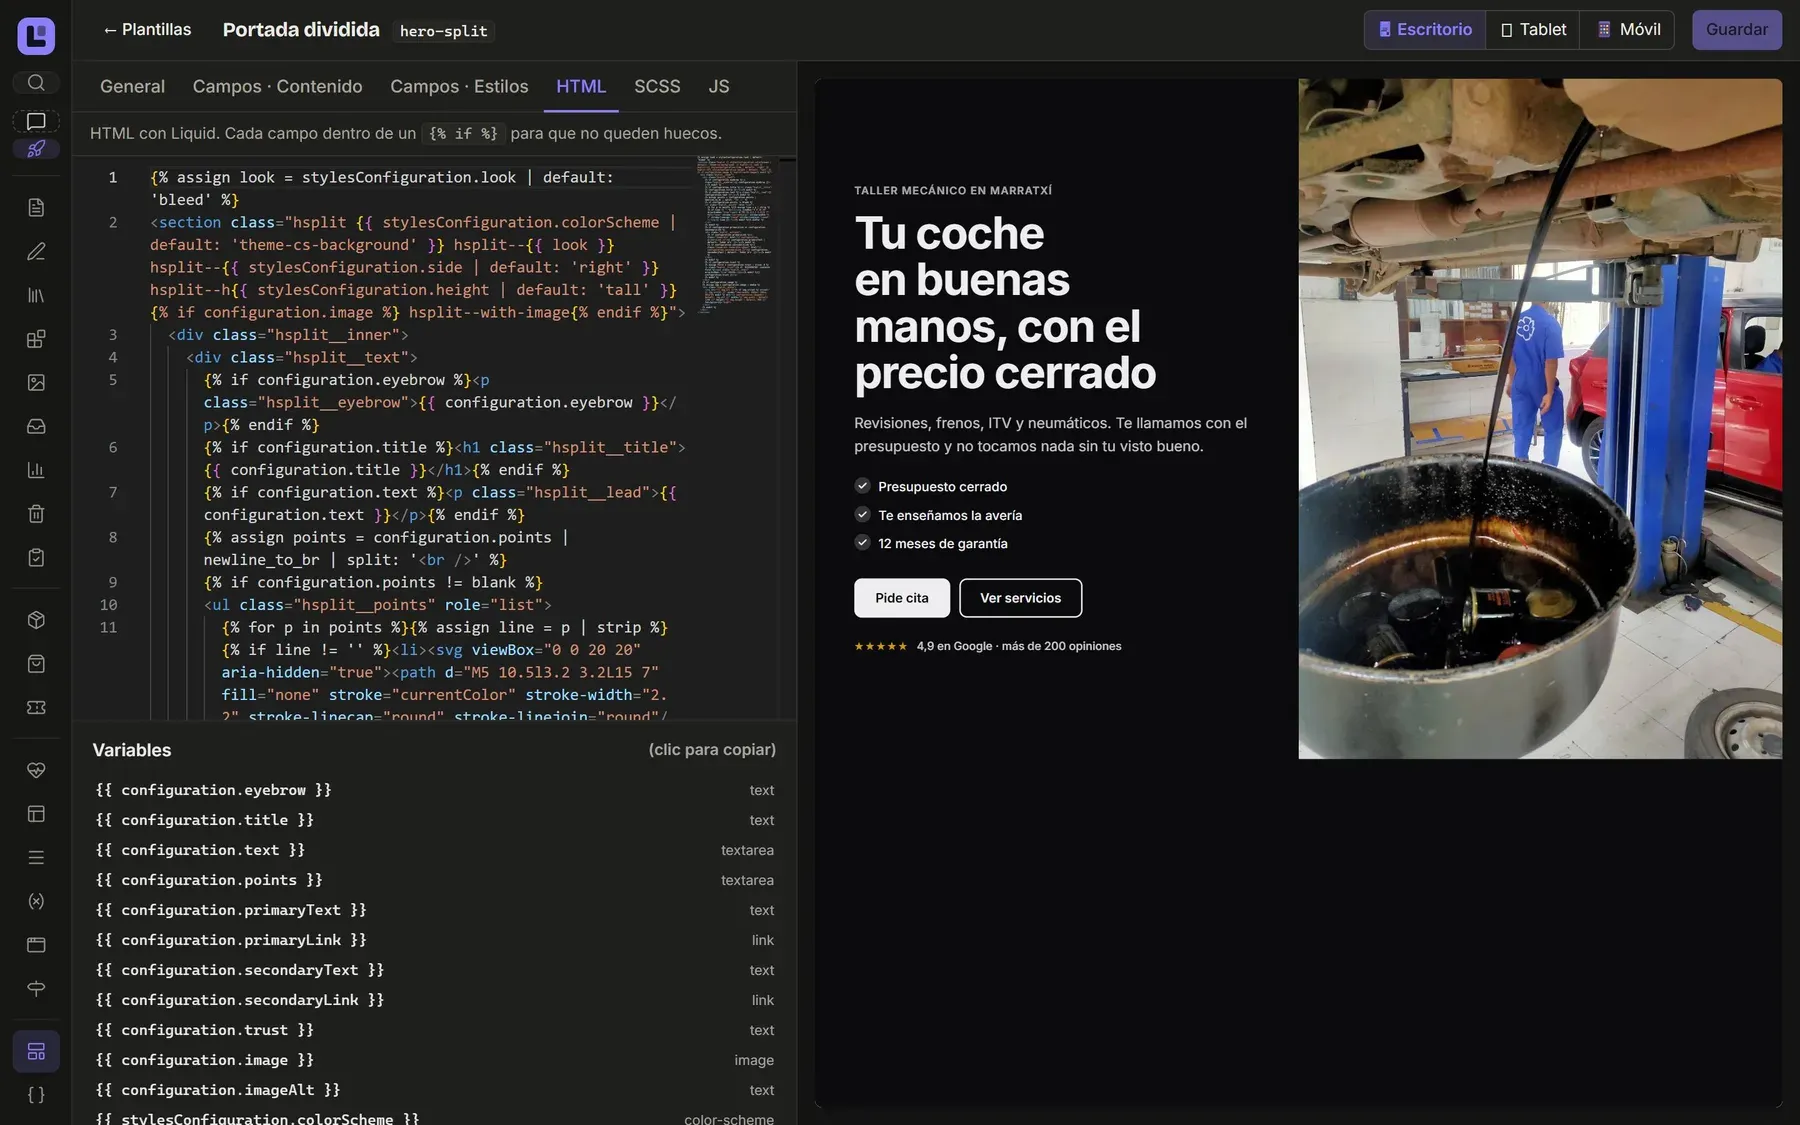Go back to Plantillas

pos(147,30)
